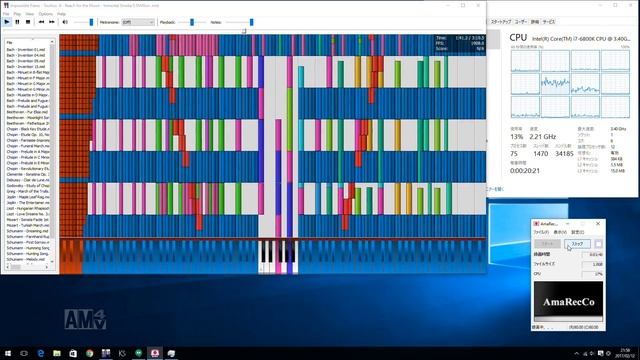Click the volume slider handle

(x=91, y=22)
